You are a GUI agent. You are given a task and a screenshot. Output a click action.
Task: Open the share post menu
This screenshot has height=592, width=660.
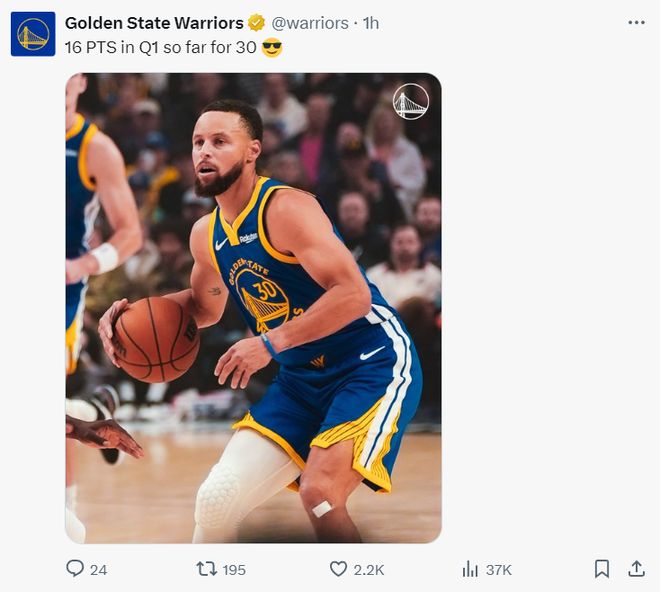click(636, 568)
